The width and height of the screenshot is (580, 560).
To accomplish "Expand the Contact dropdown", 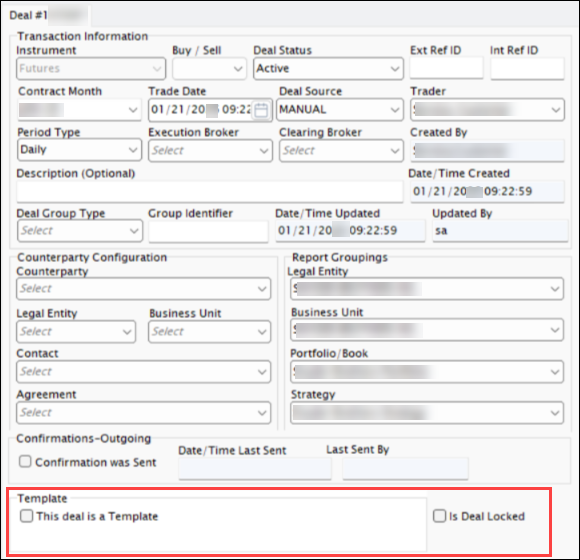I will coord(144,371).
